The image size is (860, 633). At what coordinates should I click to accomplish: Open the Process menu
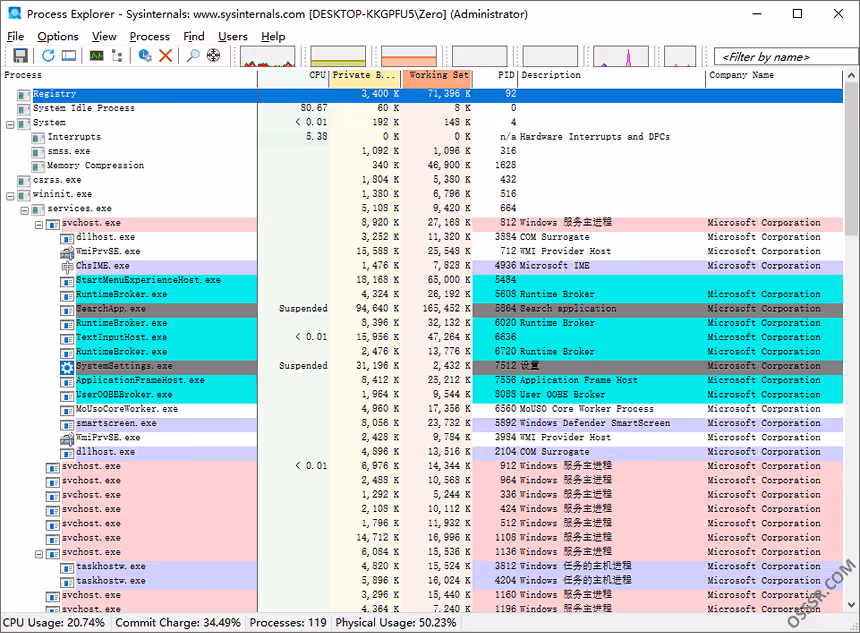[150, 36]
